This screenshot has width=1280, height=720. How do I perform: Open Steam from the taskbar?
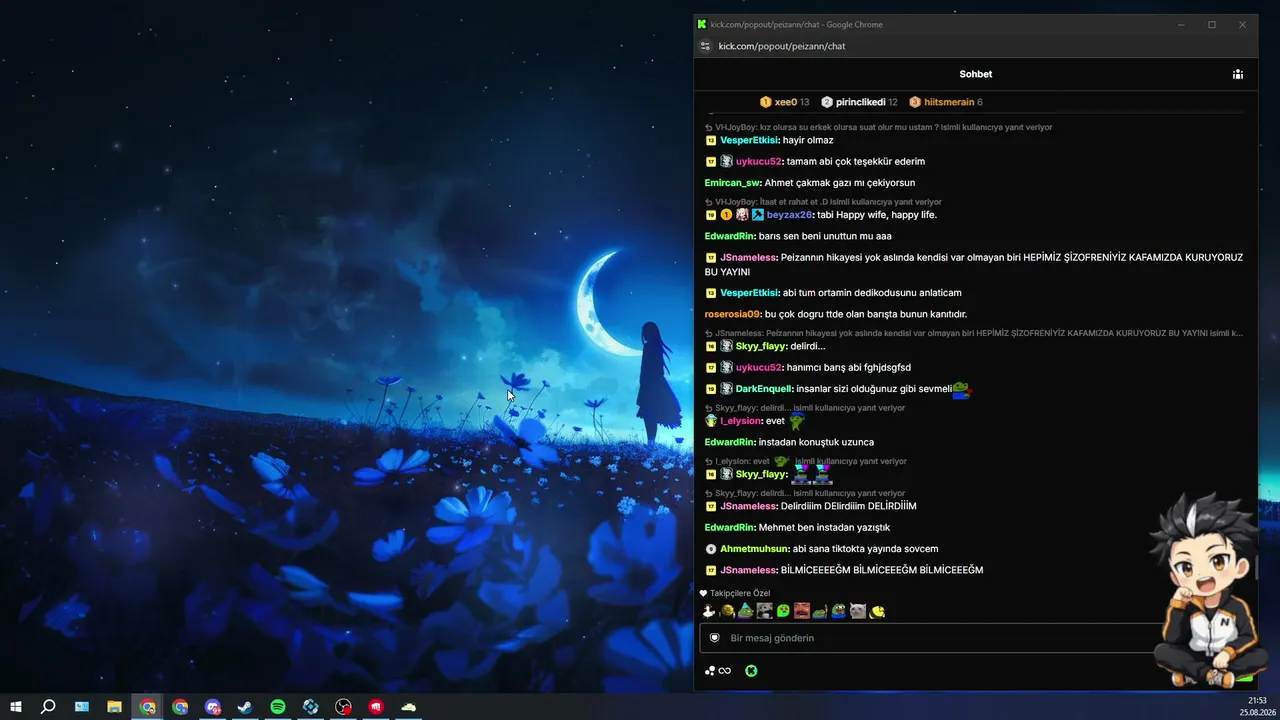click(245, 707)
